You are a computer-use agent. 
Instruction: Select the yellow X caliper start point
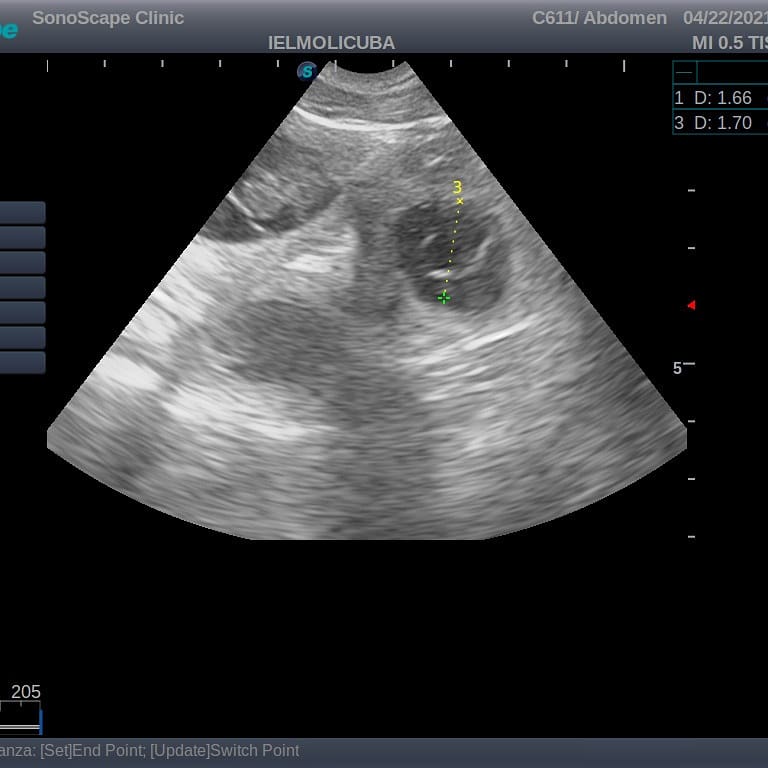460,202
